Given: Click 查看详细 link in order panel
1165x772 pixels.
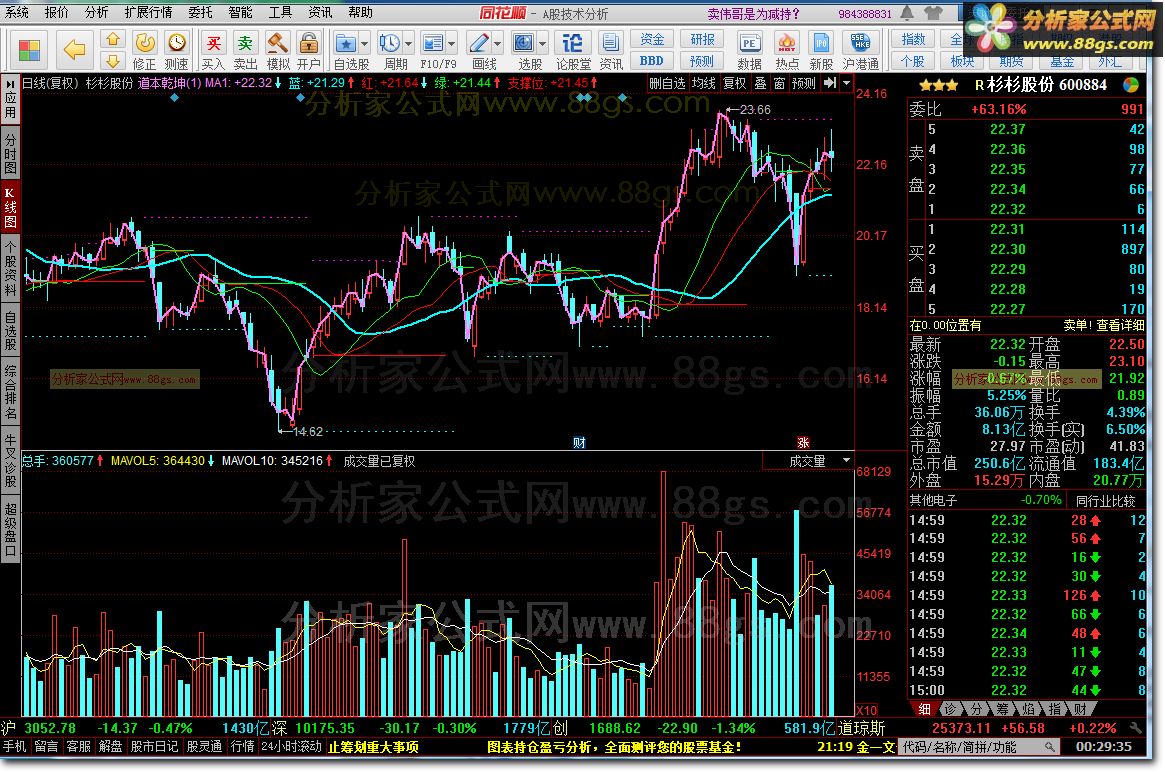Looking at the screenshot, I should pyautogui.click(x=1120, y=325).
